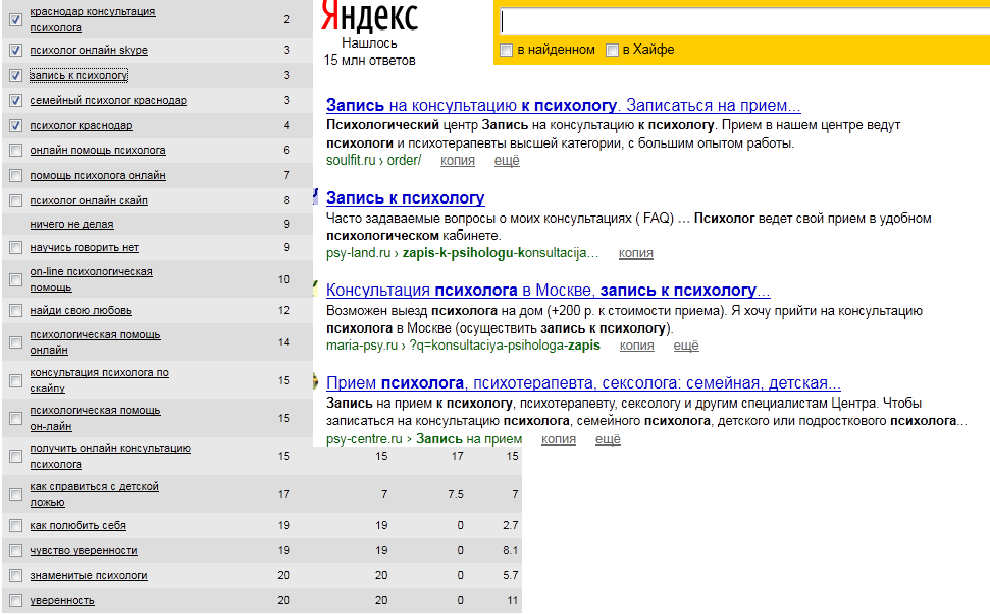Viewport: 990px width, 614px height.
Task: Enable the "в найденном" search option
Action: pyautogui.click(x=506, y=48)
